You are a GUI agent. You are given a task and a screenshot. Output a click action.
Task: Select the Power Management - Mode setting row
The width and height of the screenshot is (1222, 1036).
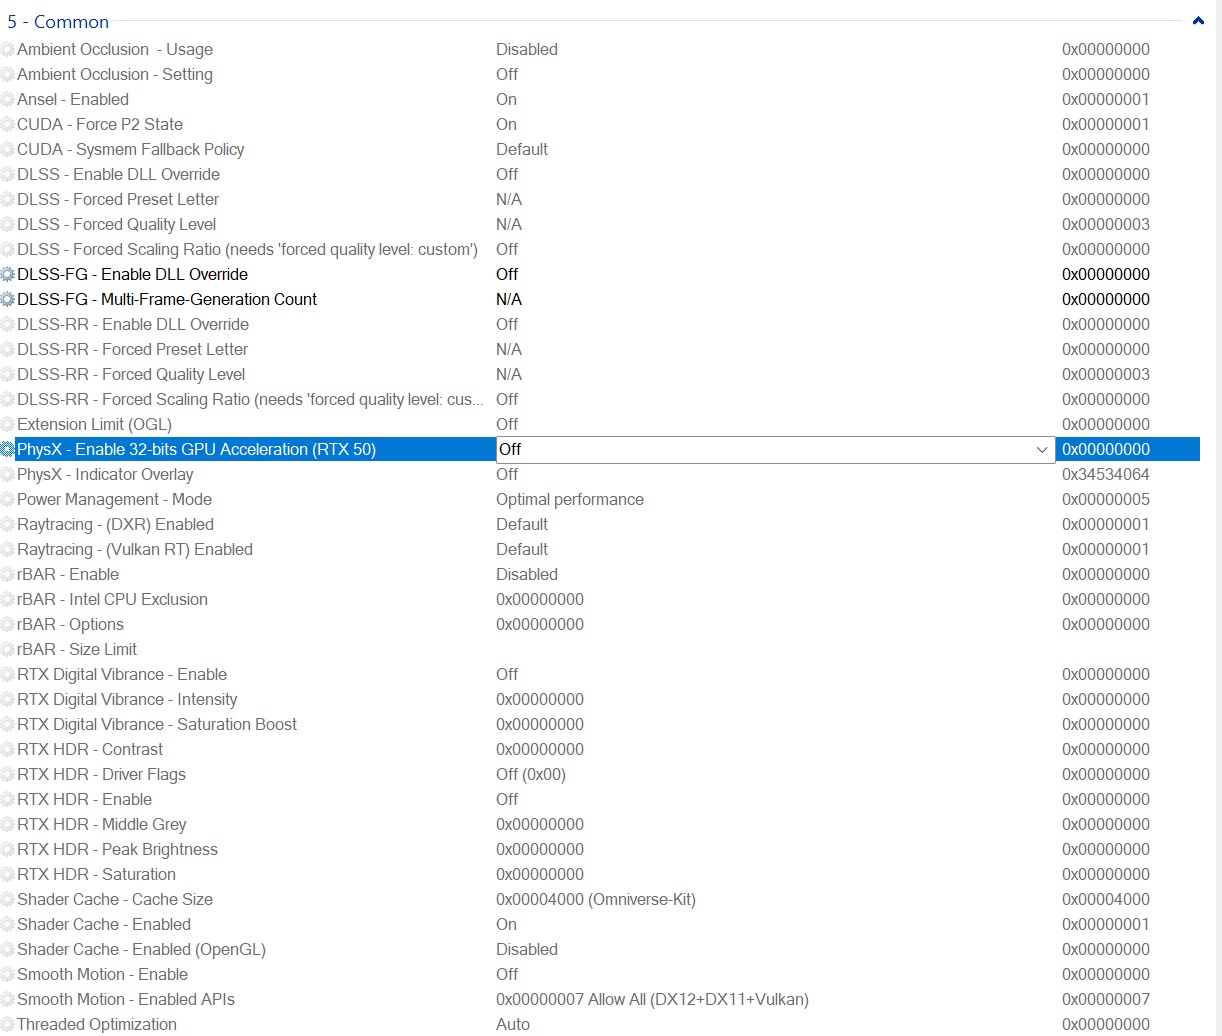coord(114,499)
